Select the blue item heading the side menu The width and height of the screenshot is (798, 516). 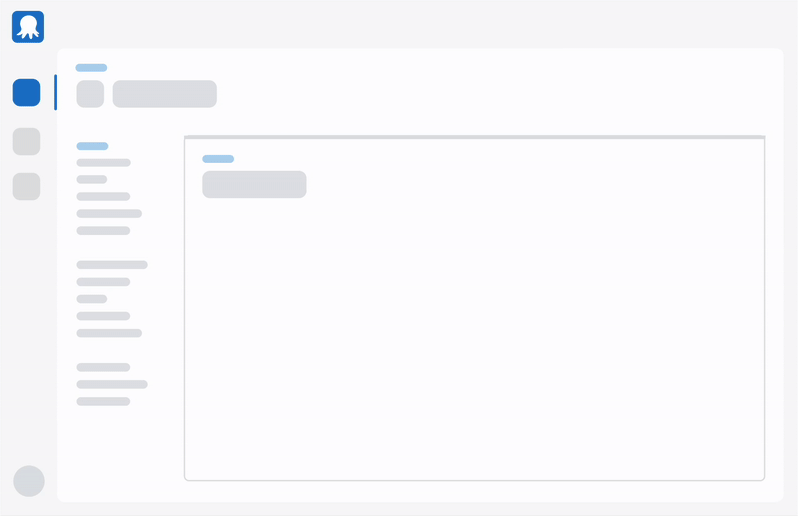(x=92, y=146)
